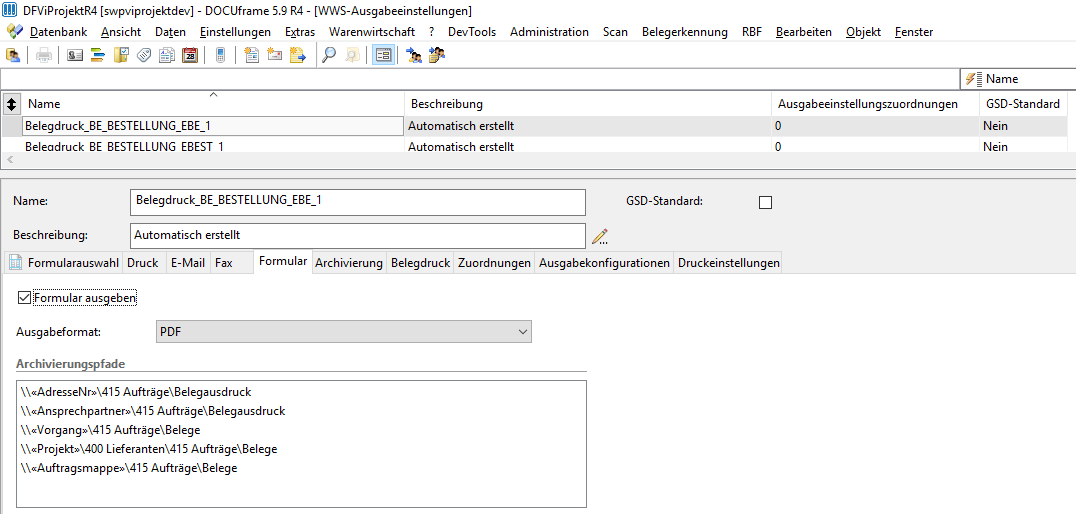Switch to the Ausgabekonfigurationen tab
The image size is (1076, 514).
click(605, 263)
